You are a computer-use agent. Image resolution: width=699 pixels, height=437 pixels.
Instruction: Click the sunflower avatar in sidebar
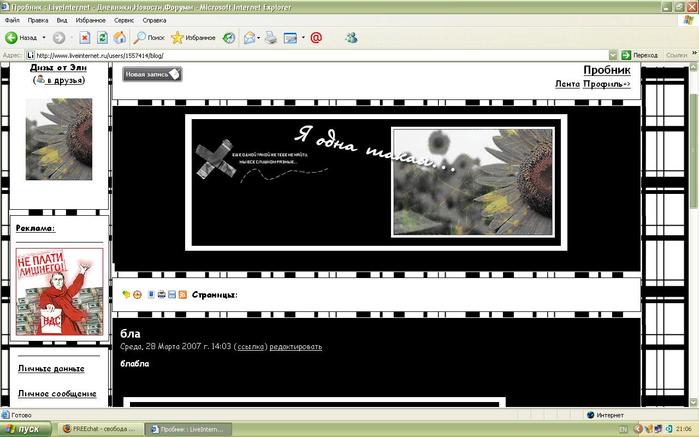coord(59,139)
